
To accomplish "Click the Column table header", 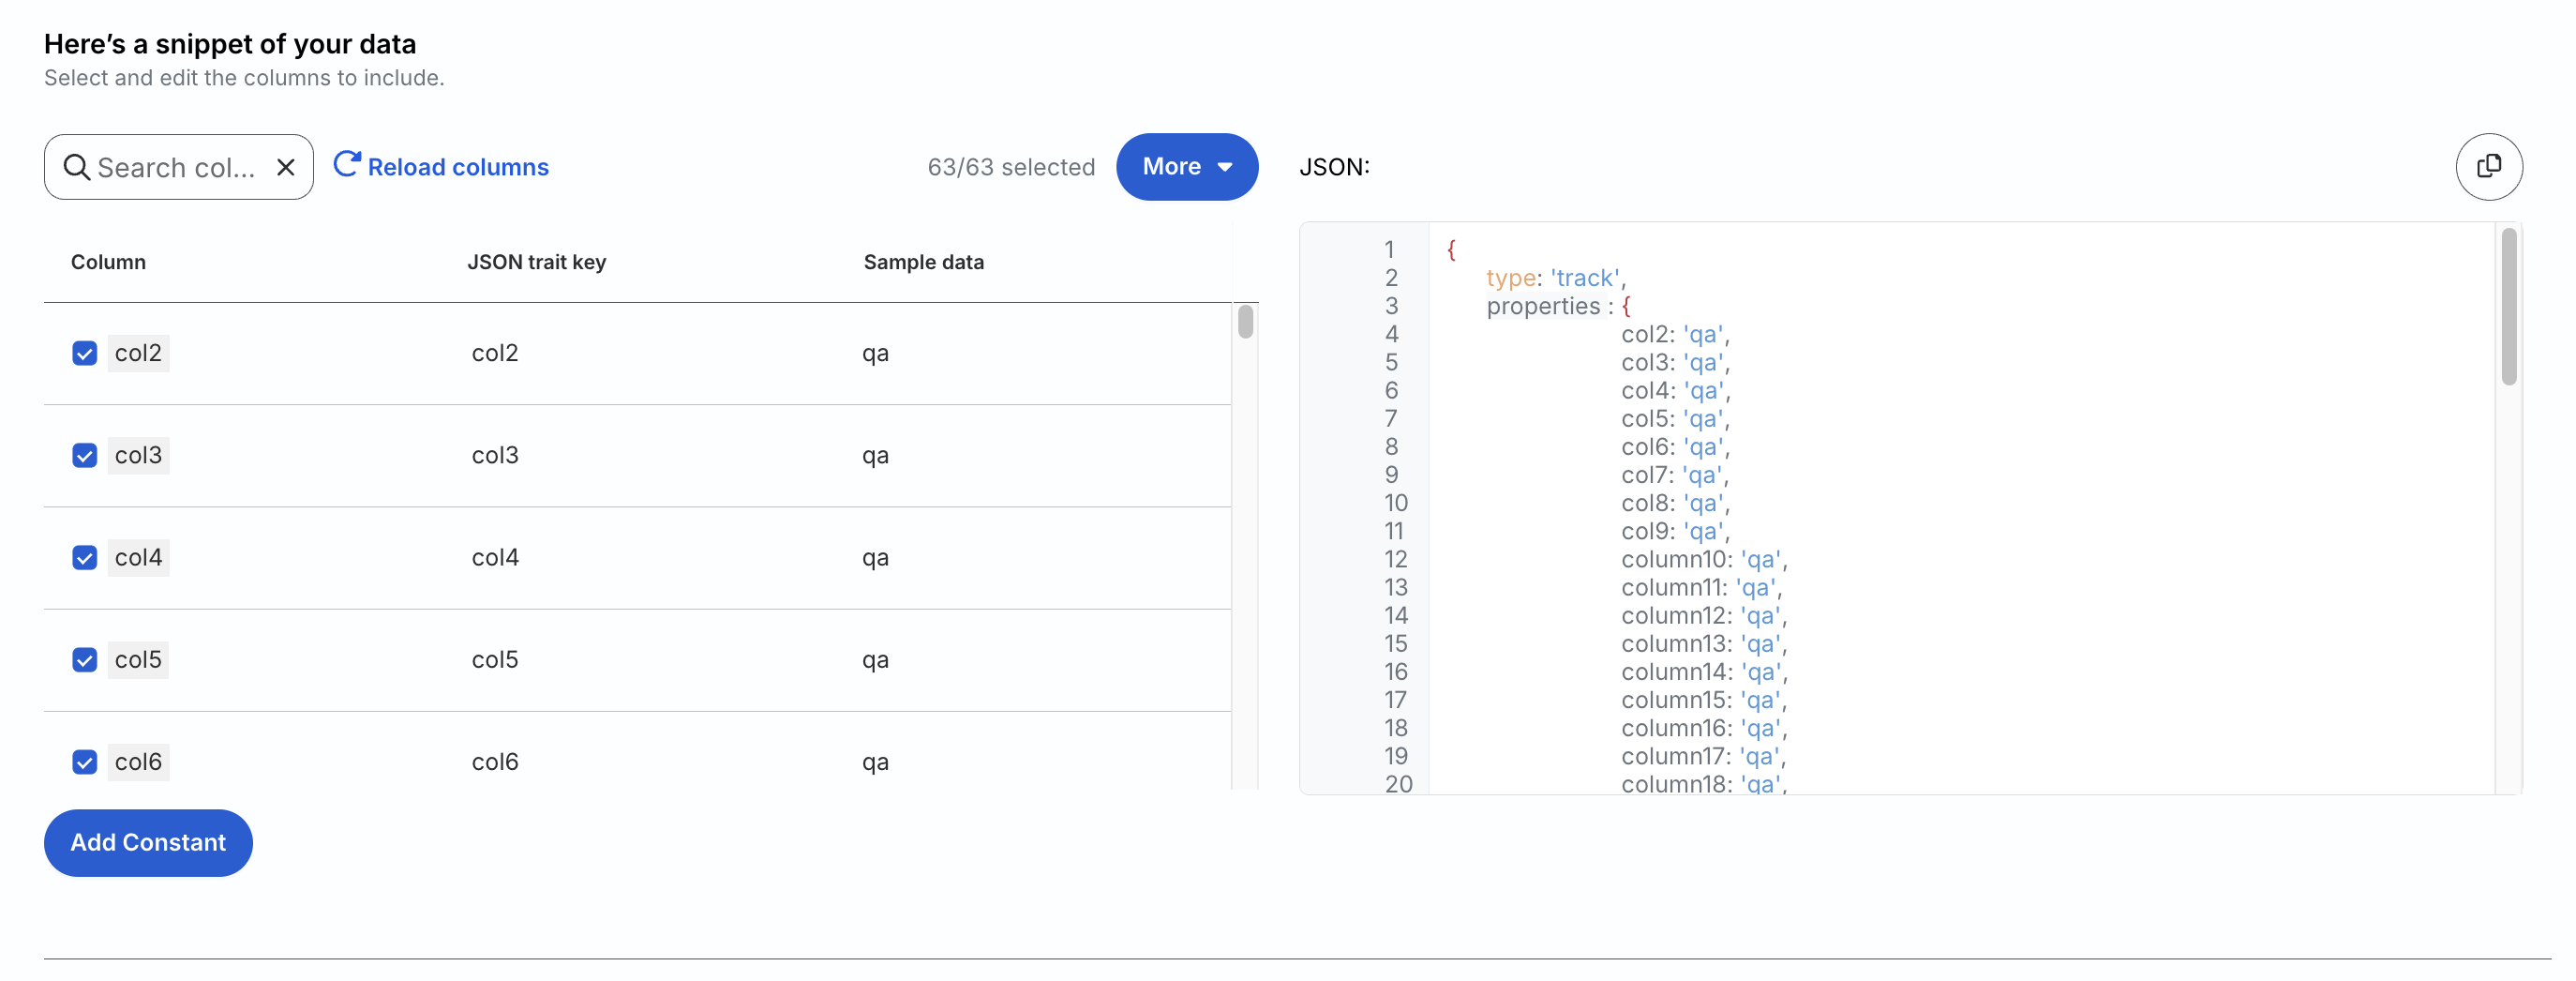I will click(108, 262).
